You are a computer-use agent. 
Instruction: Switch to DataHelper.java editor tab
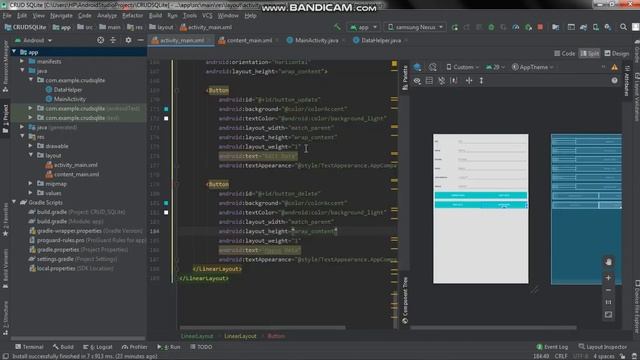[x=381, y=40]
